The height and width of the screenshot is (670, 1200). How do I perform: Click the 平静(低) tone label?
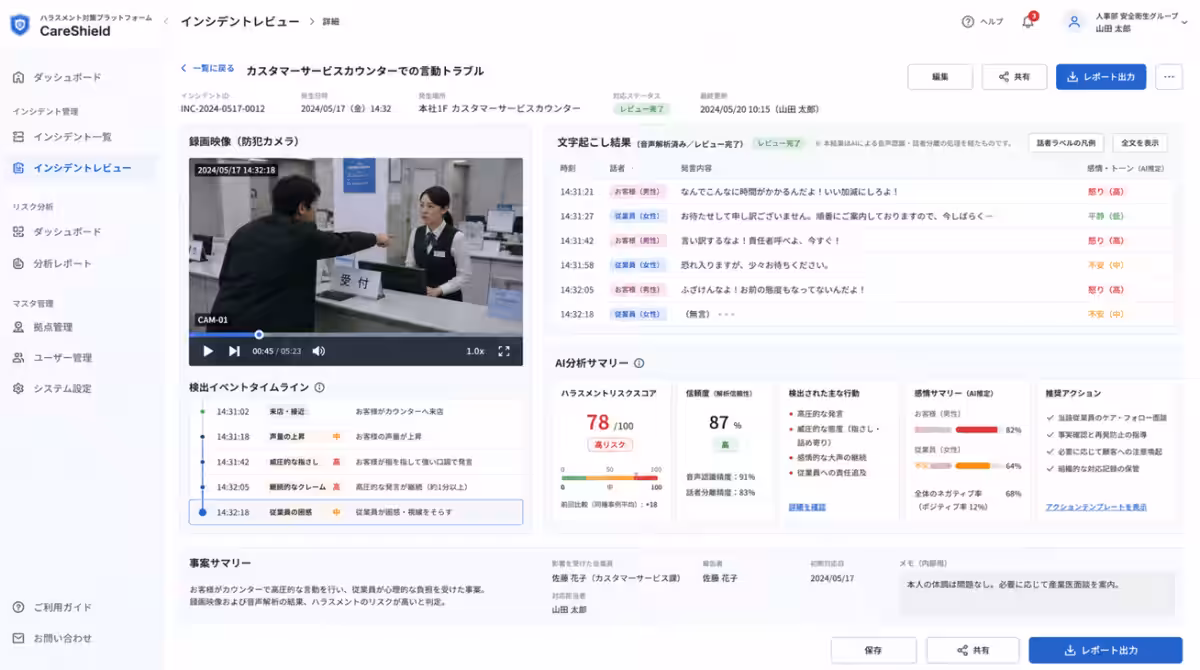tap(1105, 216)
